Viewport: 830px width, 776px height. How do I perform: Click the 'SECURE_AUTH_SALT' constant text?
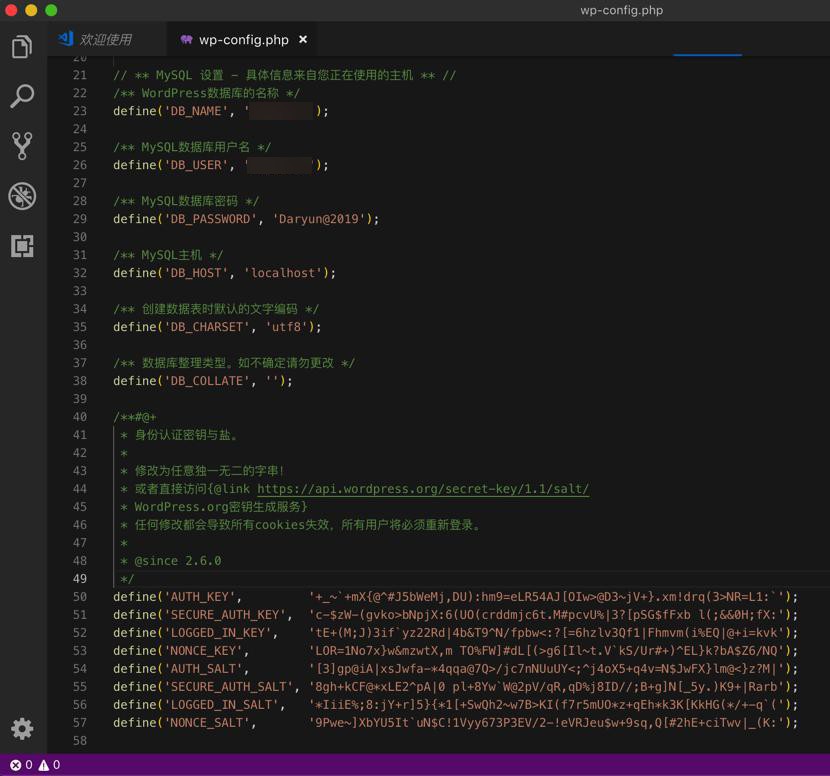click(229, 687)
